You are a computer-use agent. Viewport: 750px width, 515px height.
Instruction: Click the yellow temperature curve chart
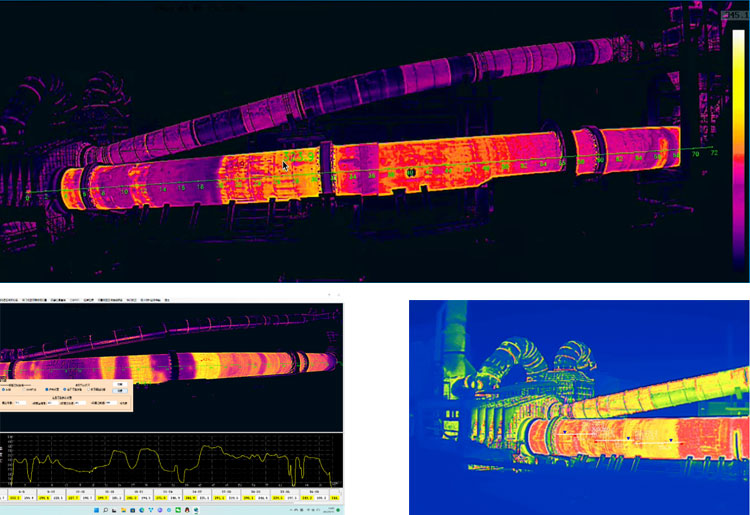171,460
